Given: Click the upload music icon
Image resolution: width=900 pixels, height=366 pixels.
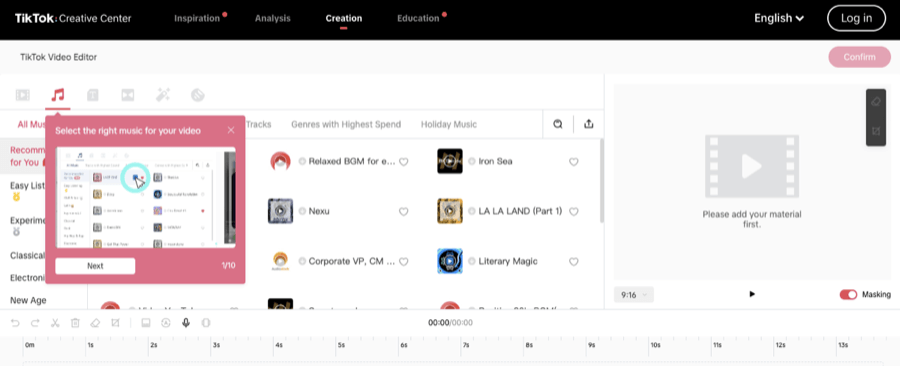Looking at the screenshot, I should pyautogui.click(x=588, y=124).
